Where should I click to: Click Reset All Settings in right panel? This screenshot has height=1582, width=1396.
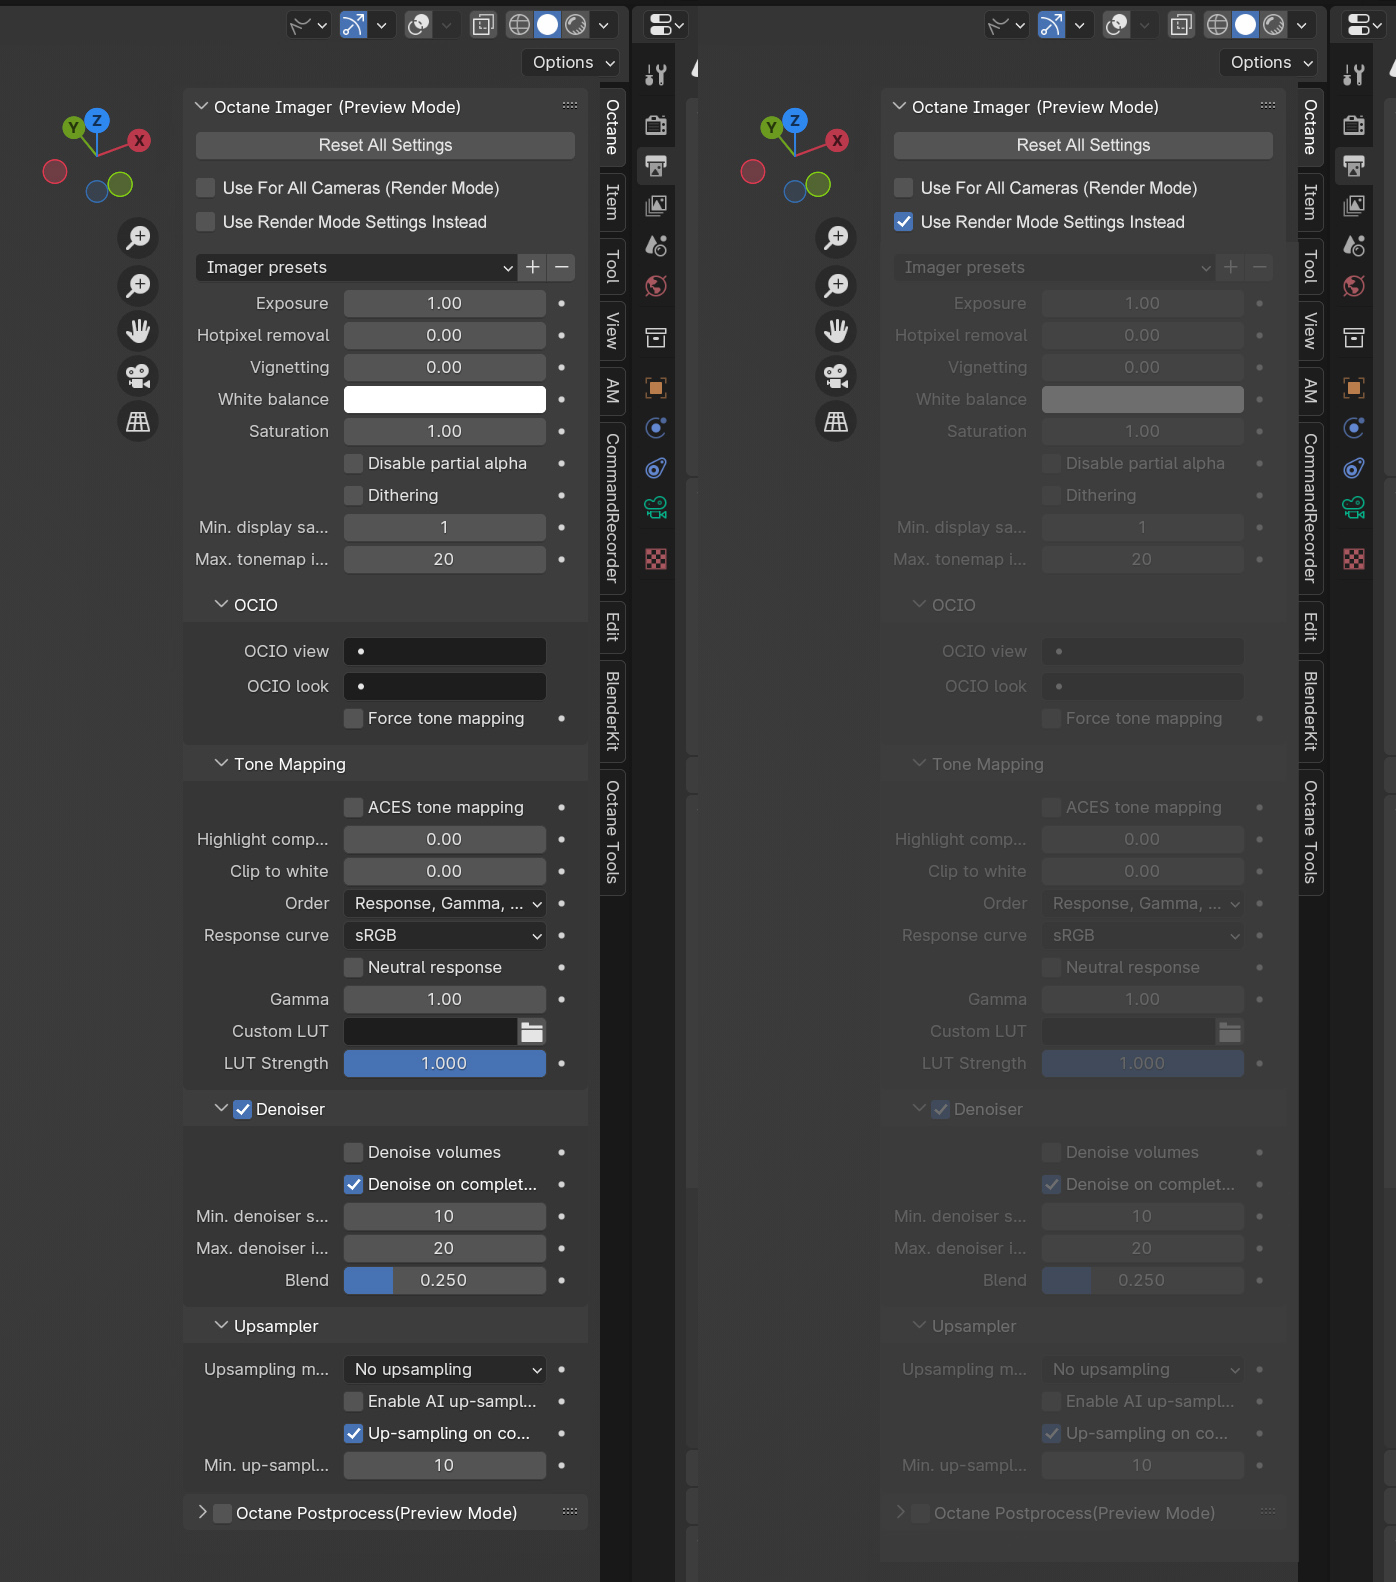click(1083, 146)
